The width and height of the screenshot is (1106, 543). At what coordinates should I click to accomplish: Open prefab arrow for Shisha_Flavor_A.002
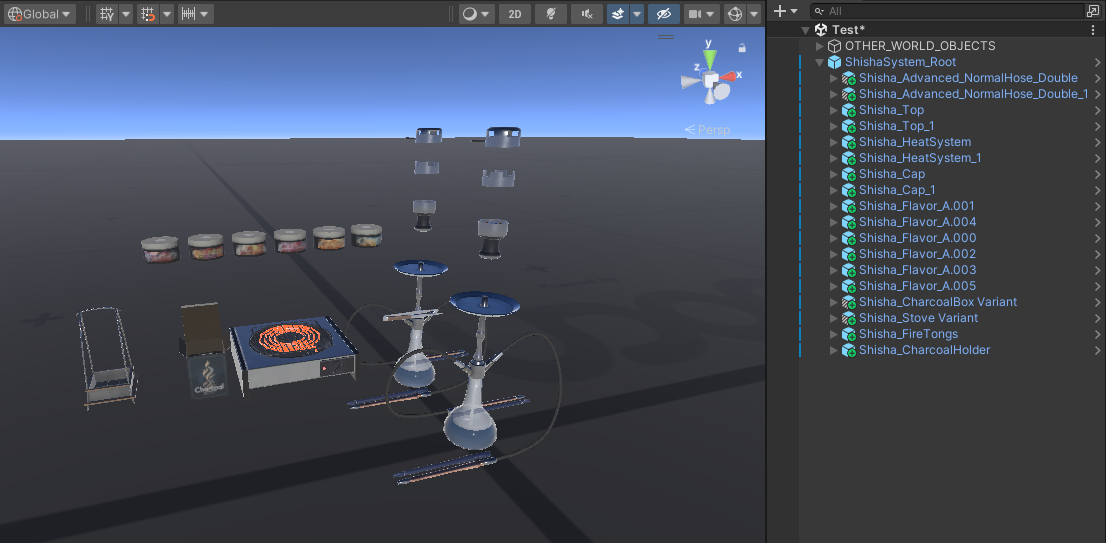(1098, 254)
